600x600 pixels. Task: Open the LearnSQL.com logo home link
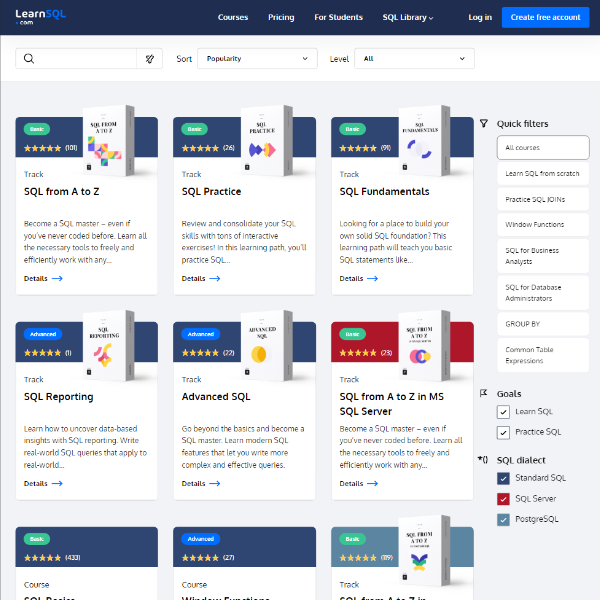pos(40,17)
